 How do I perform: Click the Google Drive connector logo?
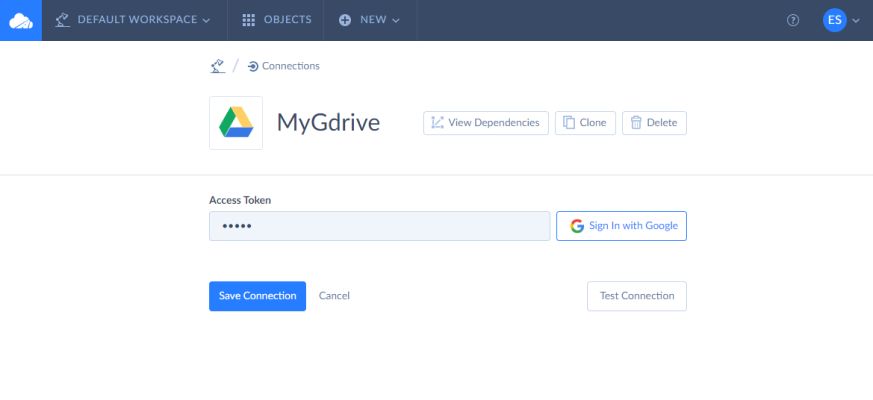(x=236, y=123)
